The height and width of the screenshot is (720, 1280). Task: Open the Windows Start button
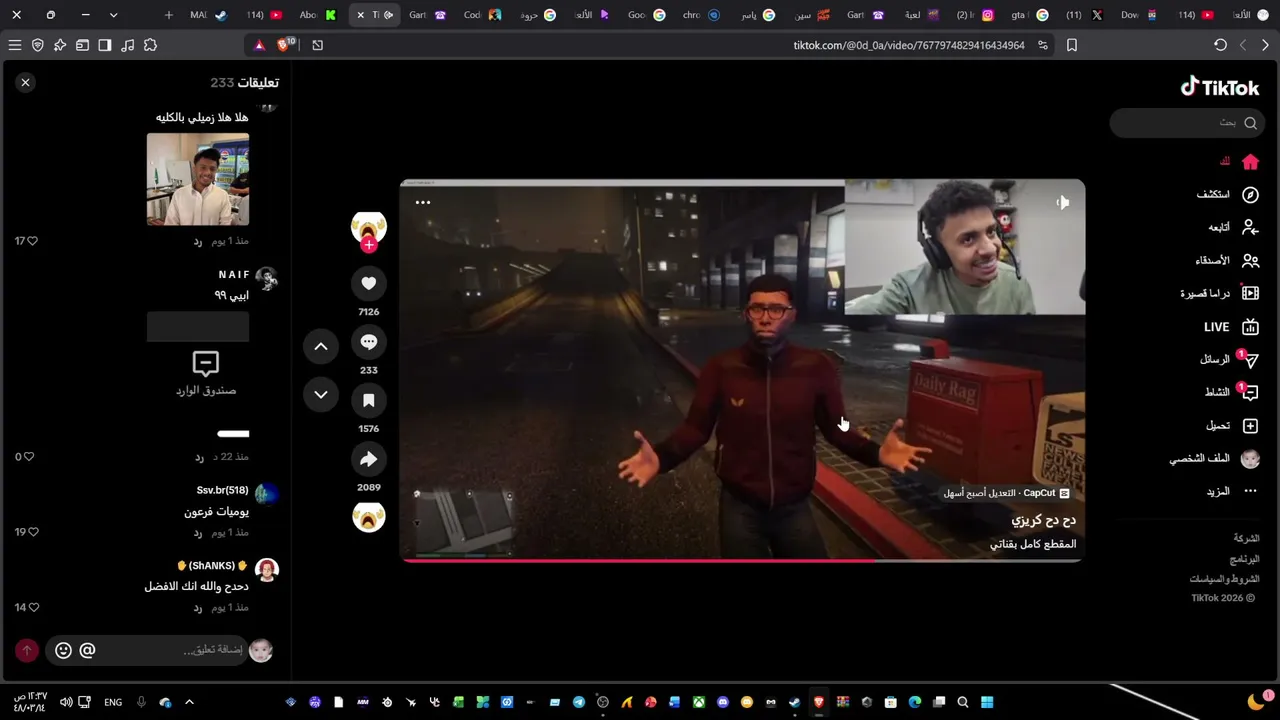[x=987, y=702]
